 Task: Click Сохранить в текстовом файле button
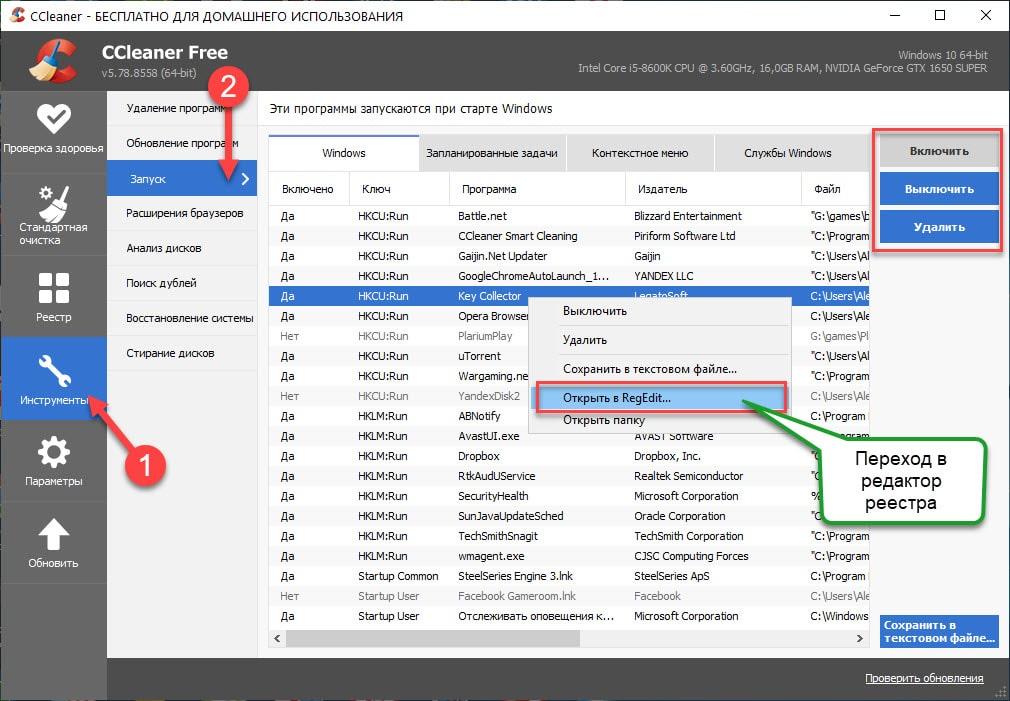(x=939, y=631)
